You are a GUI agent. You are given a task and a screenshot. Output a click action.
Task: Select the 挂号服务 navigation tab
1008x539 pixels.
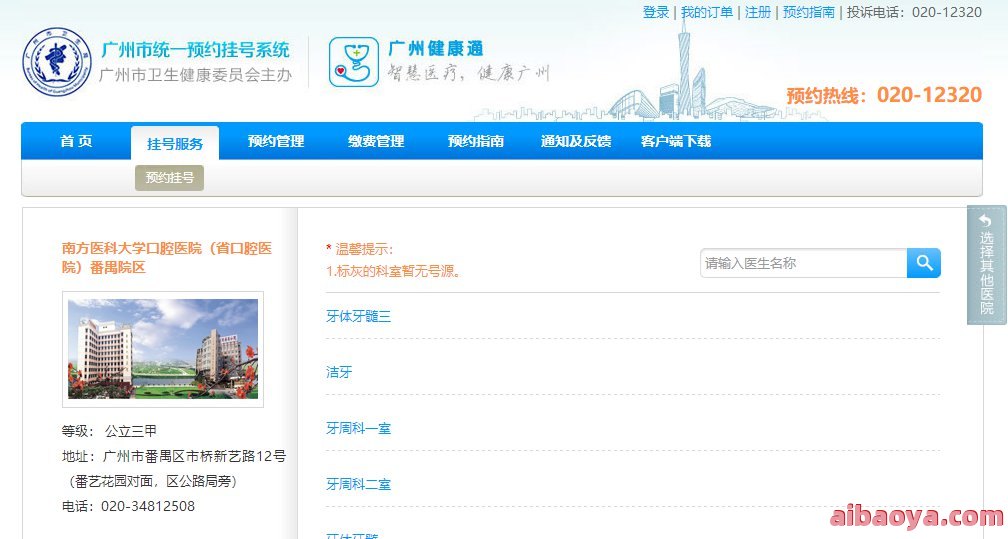click(x=175, y=143)
